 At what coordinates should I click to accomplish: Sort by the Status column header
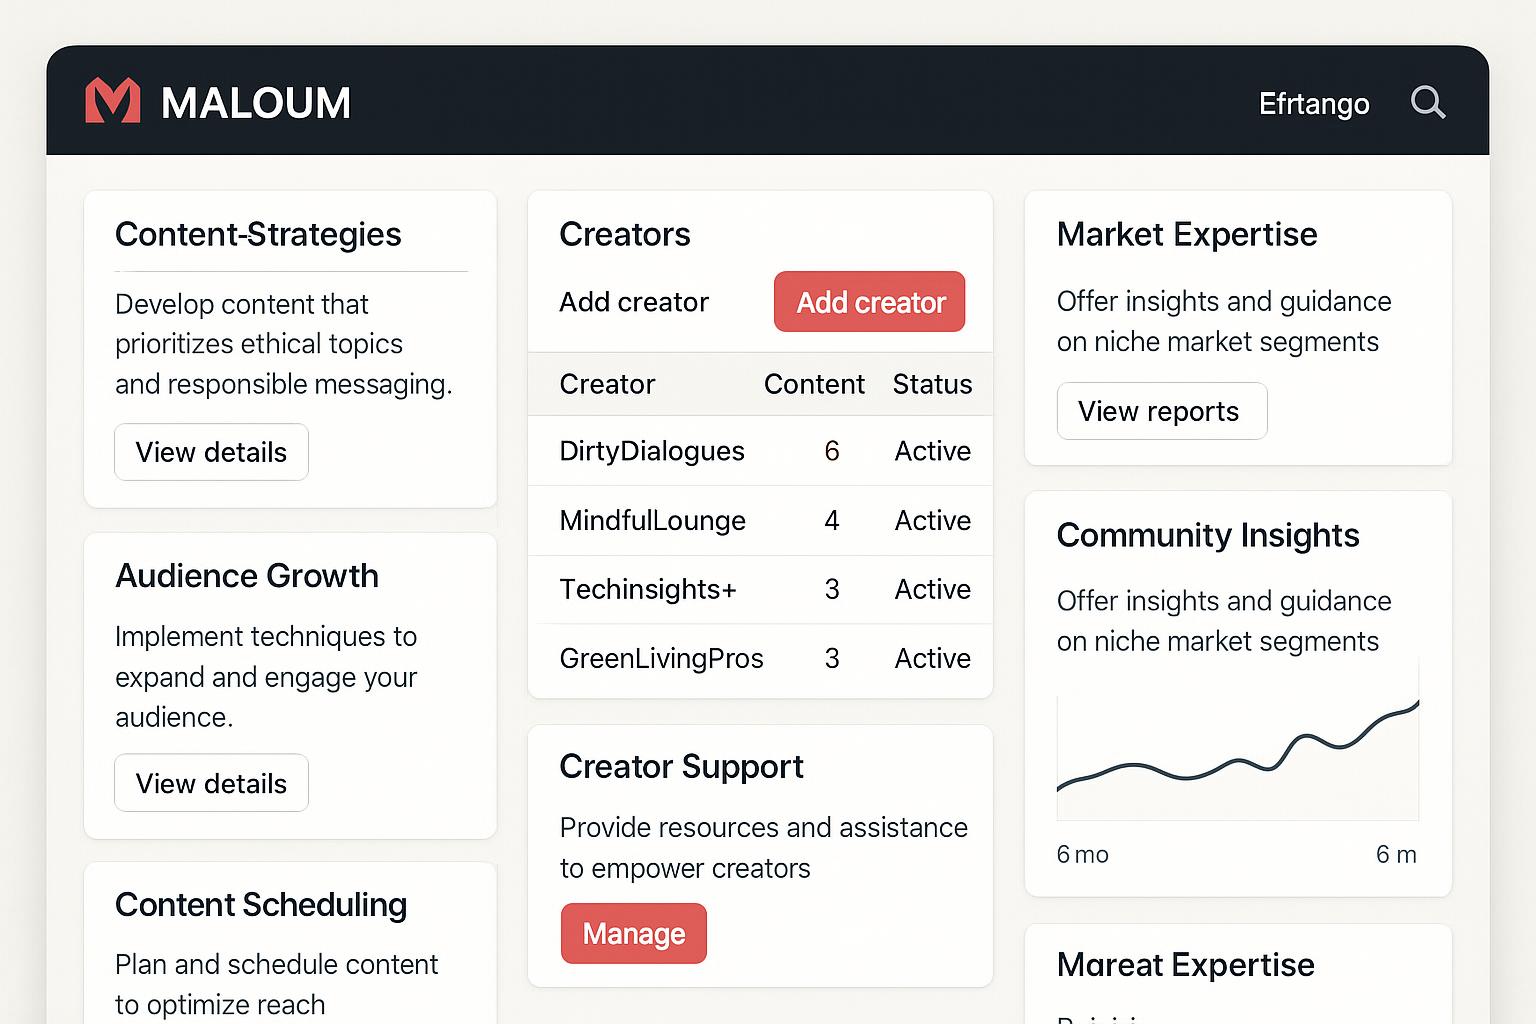coord(931,384)
